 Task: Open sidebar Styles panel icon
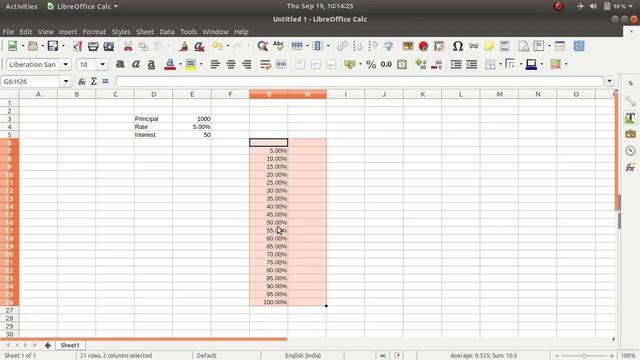(630, 118)
